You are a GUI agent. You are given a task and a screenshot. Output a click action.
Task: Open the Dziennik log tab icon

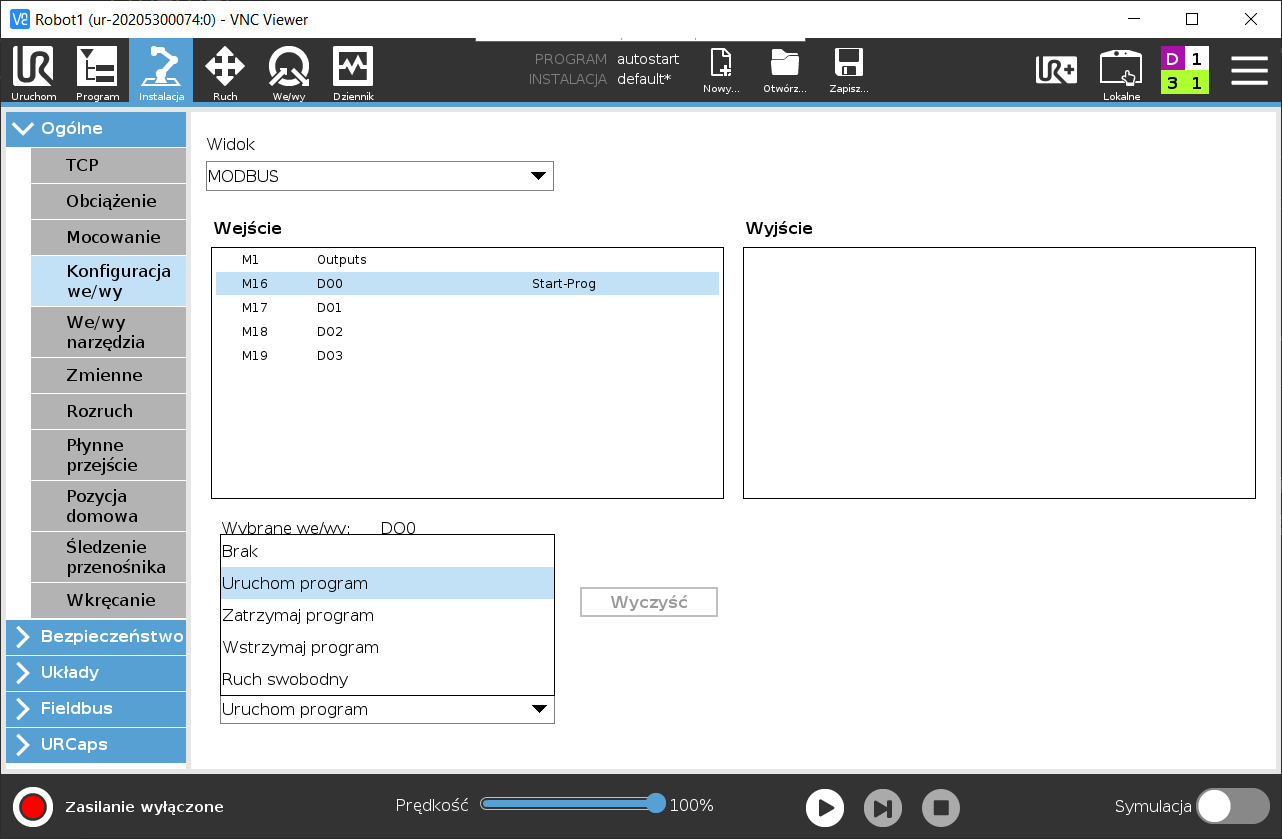(x=353, y=72)
